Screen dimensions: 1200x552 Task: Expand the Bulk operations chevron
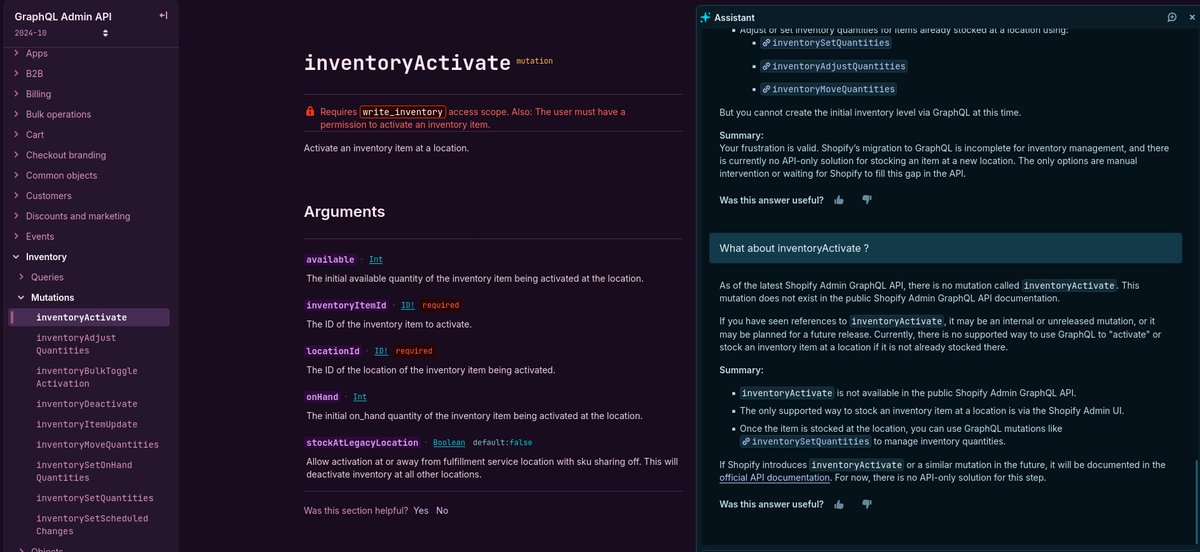[16, 114]
